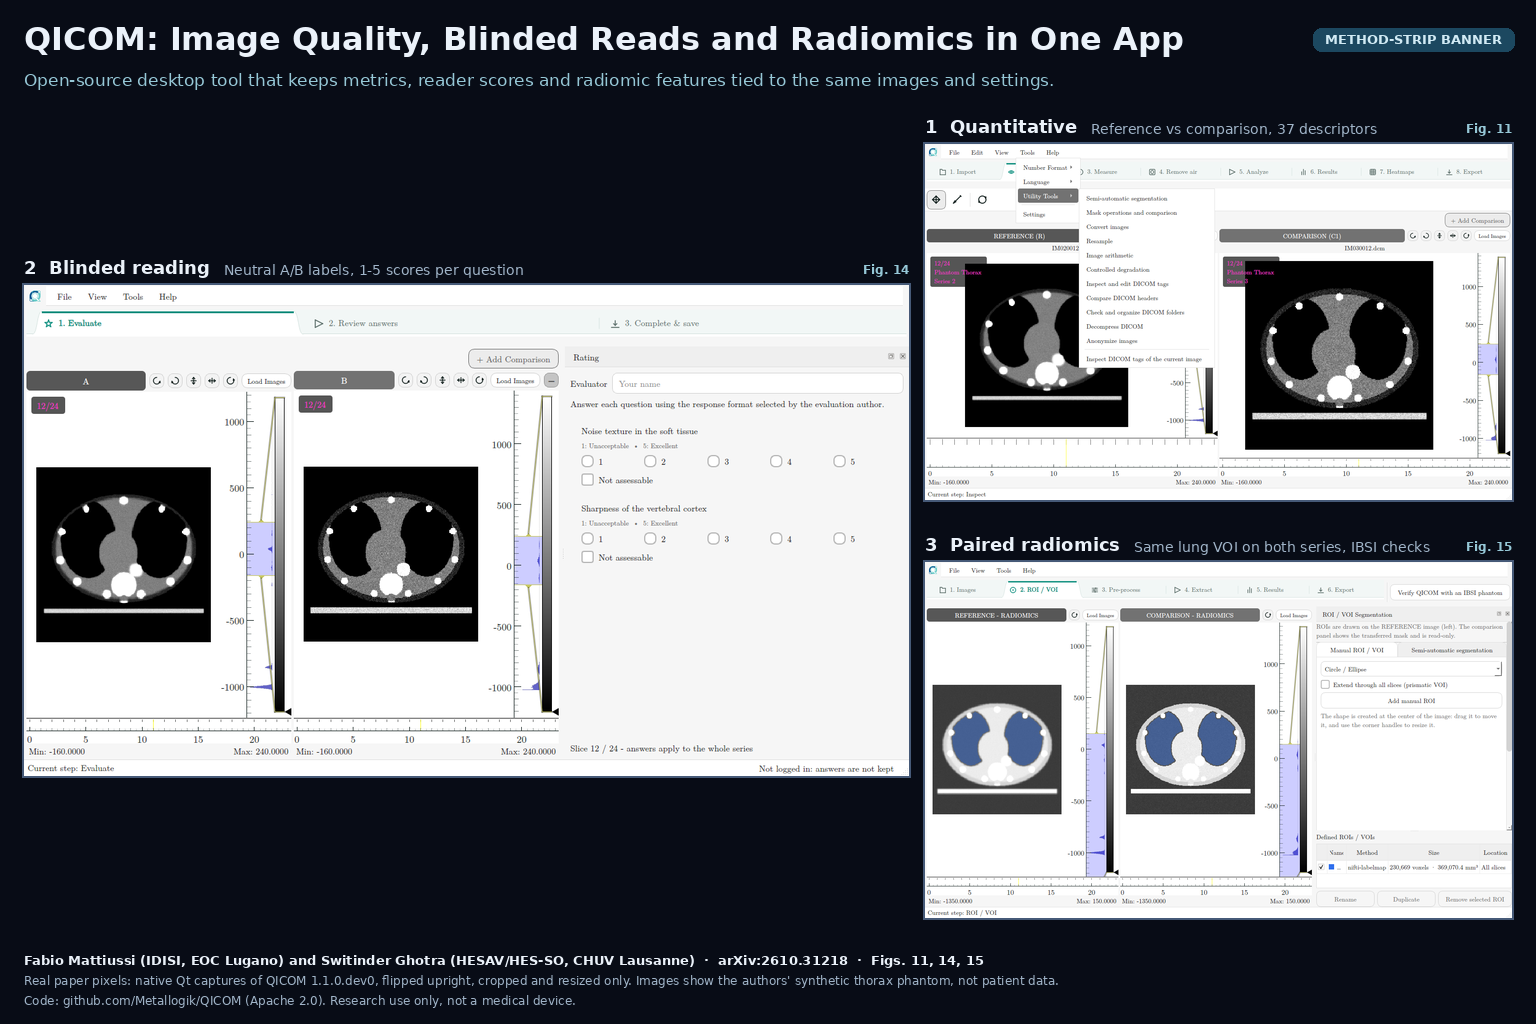Switch to the 2. Review answers tab
This screenshot has height=1024, width=1536.
point(356,323)
